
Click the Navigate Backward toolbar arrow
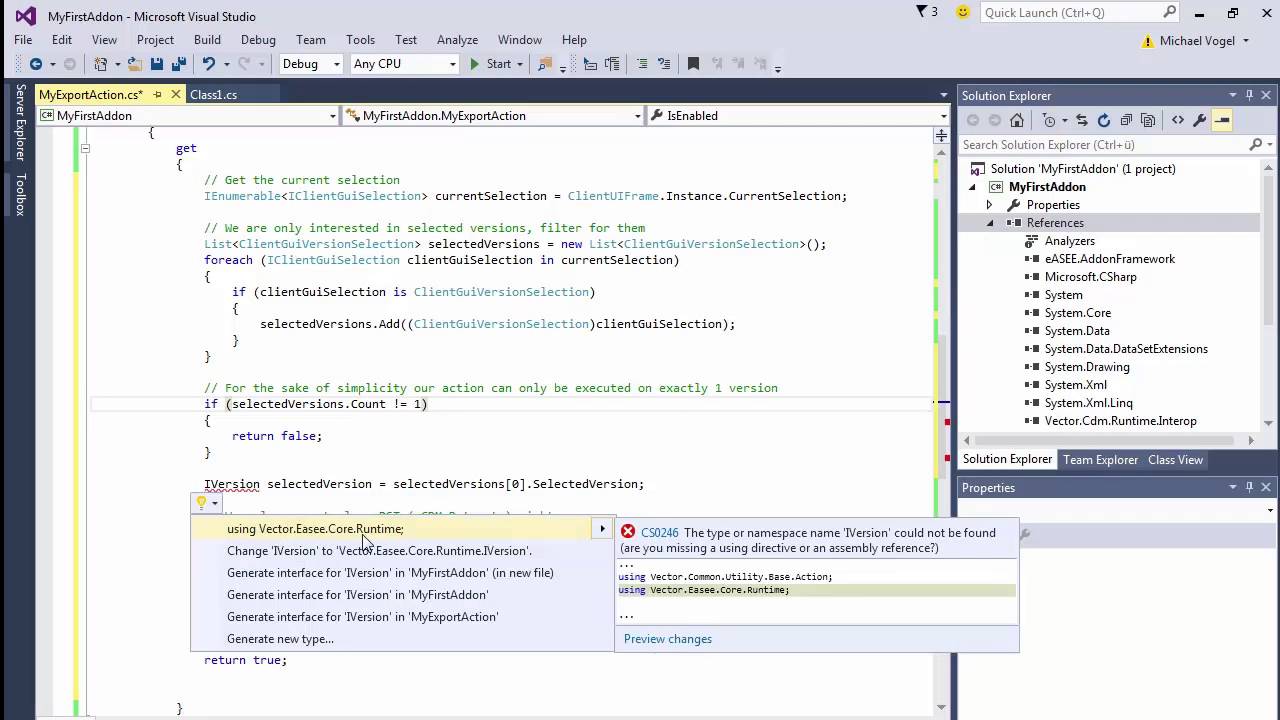36,64
